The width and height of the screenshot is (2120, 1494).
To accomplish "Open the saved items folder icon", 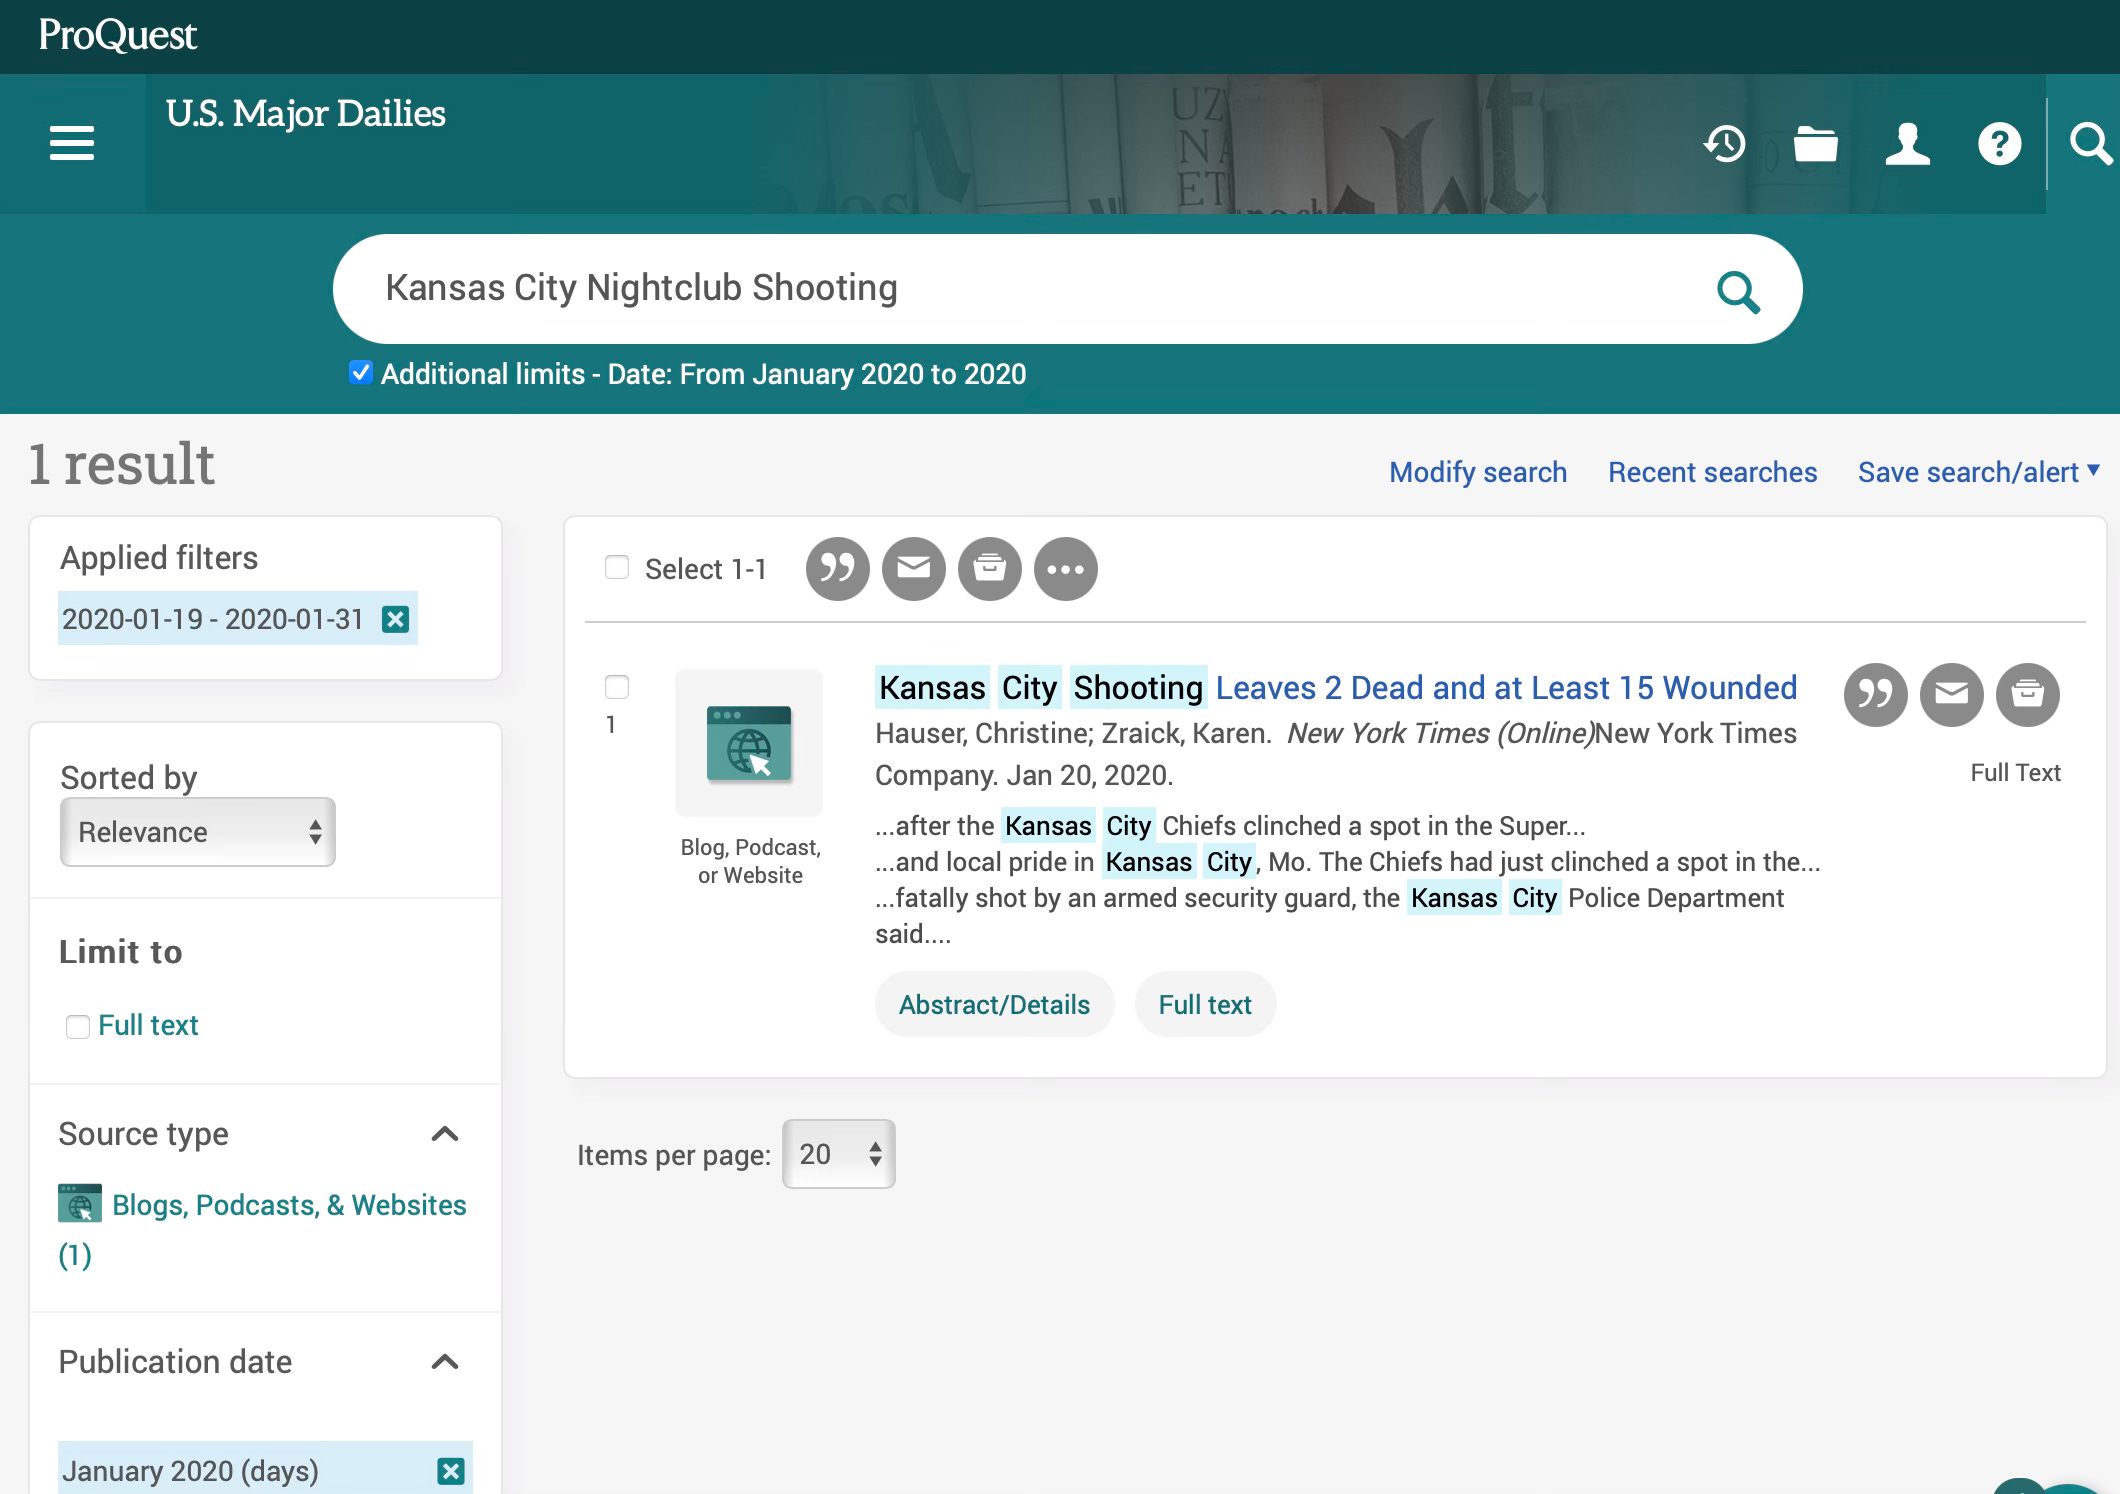I will tap(1815, 143).
